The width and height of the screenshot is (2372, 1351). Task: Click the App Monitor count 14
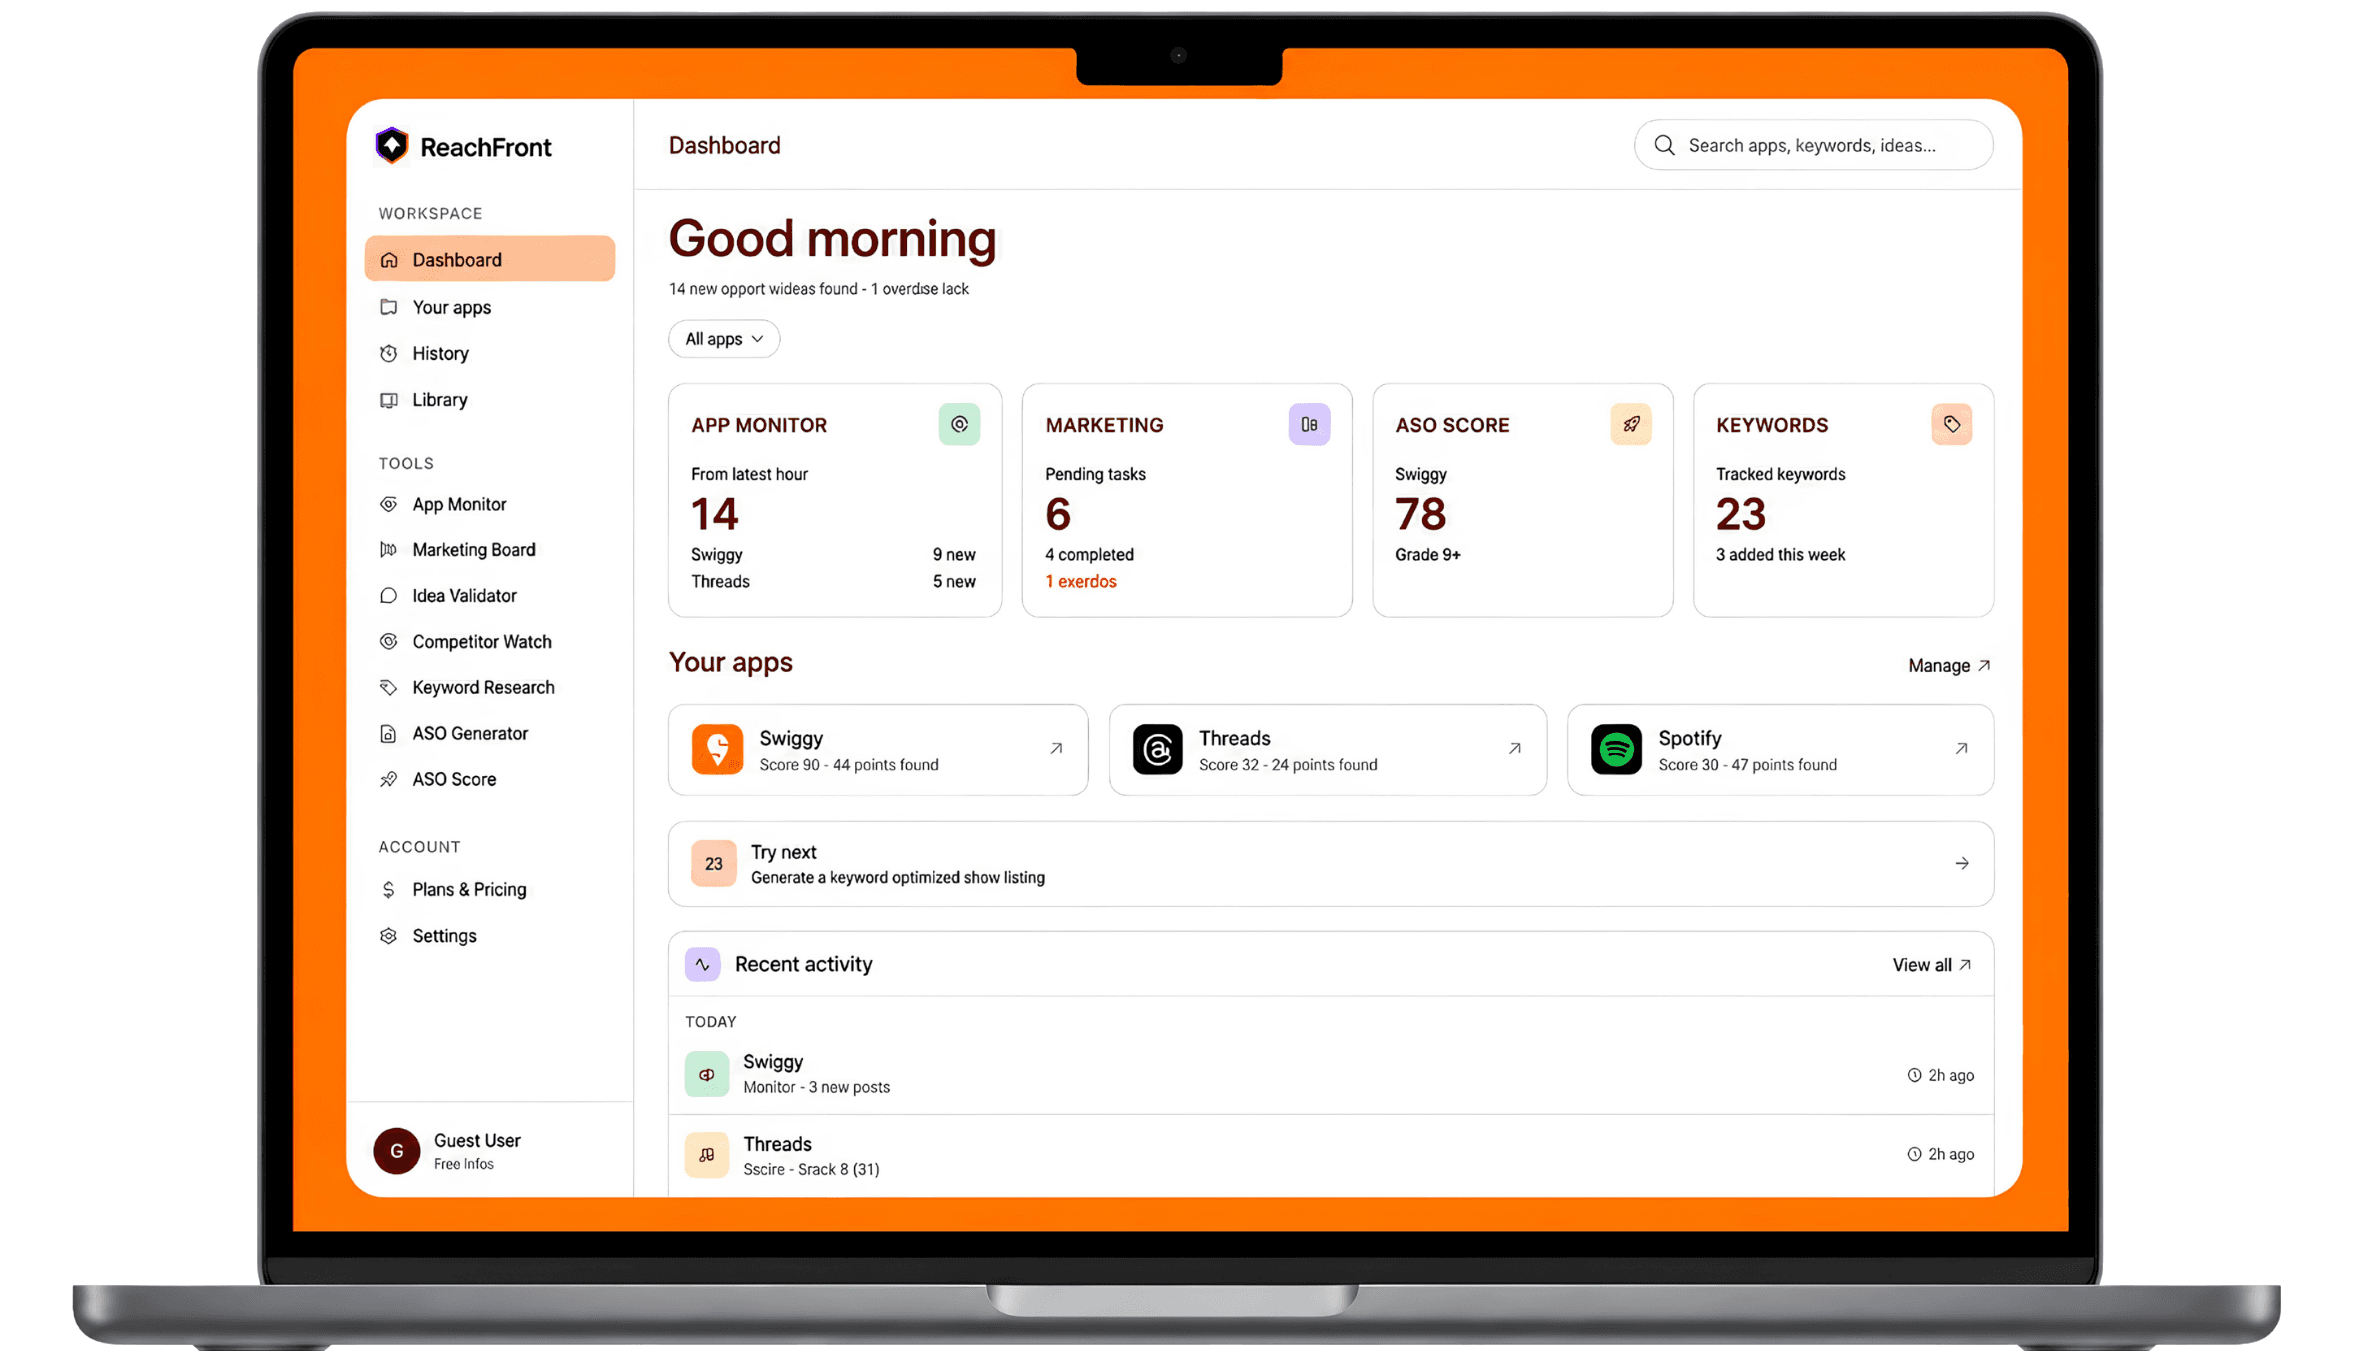pyautogui.click(x=714, y=514)
